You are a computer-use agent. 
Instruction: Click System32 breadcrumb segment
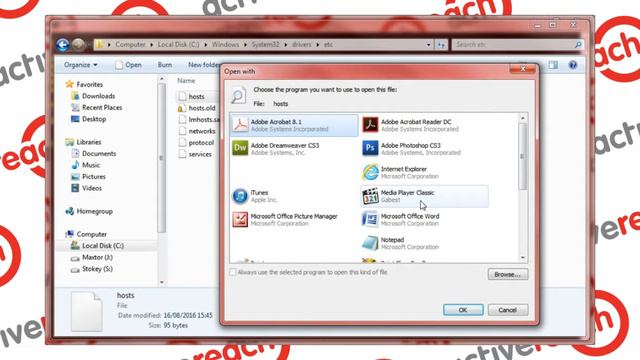(265, 44)
